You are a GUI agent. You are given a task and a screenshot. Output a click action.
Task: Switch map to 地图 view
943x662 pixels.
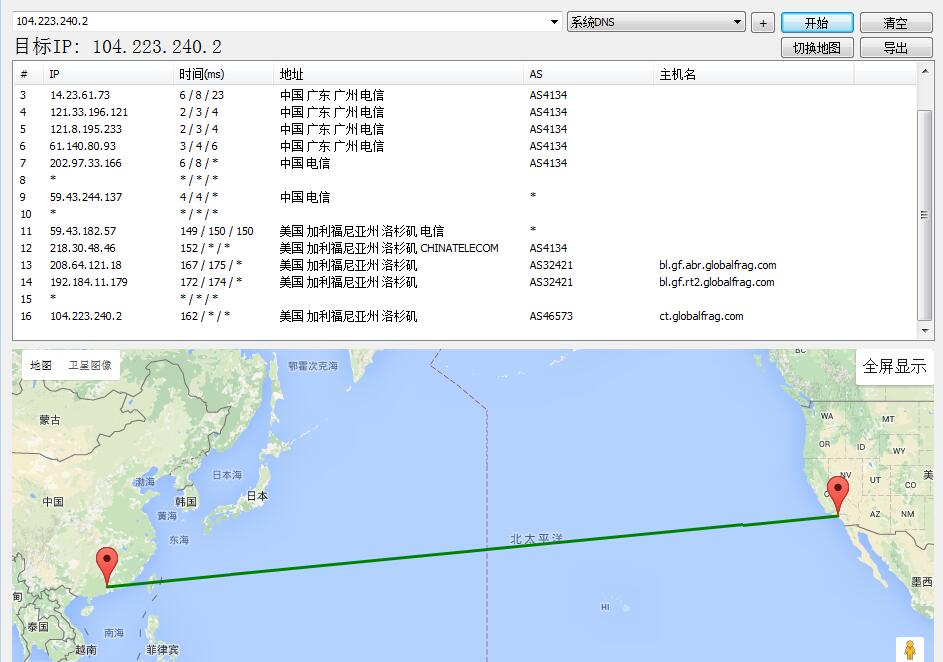[41, 365]
